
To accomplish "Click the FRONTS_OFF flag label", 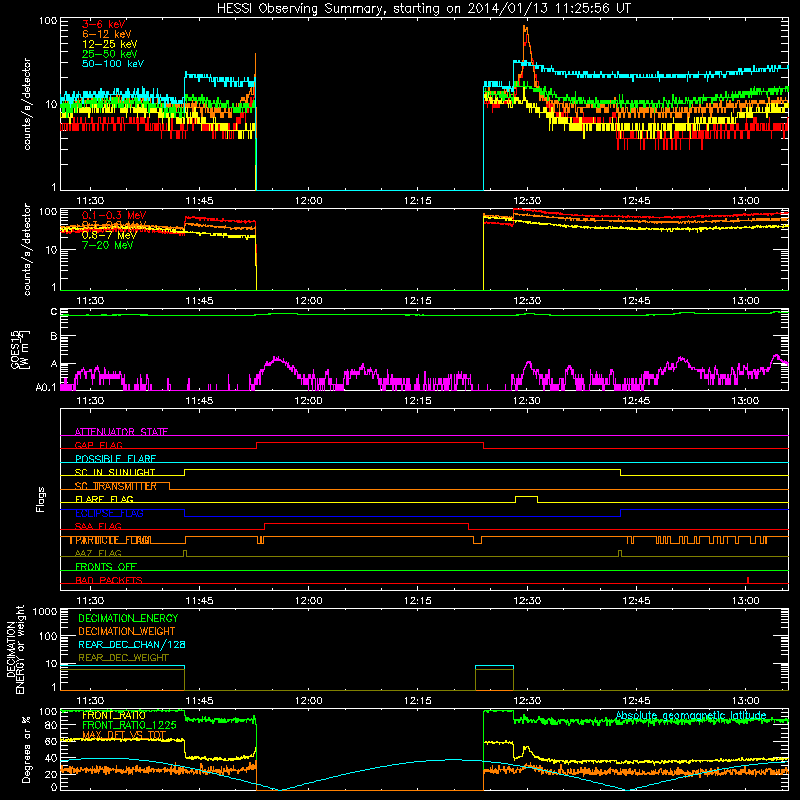I will pyautogui.click(x=106, y=566).
